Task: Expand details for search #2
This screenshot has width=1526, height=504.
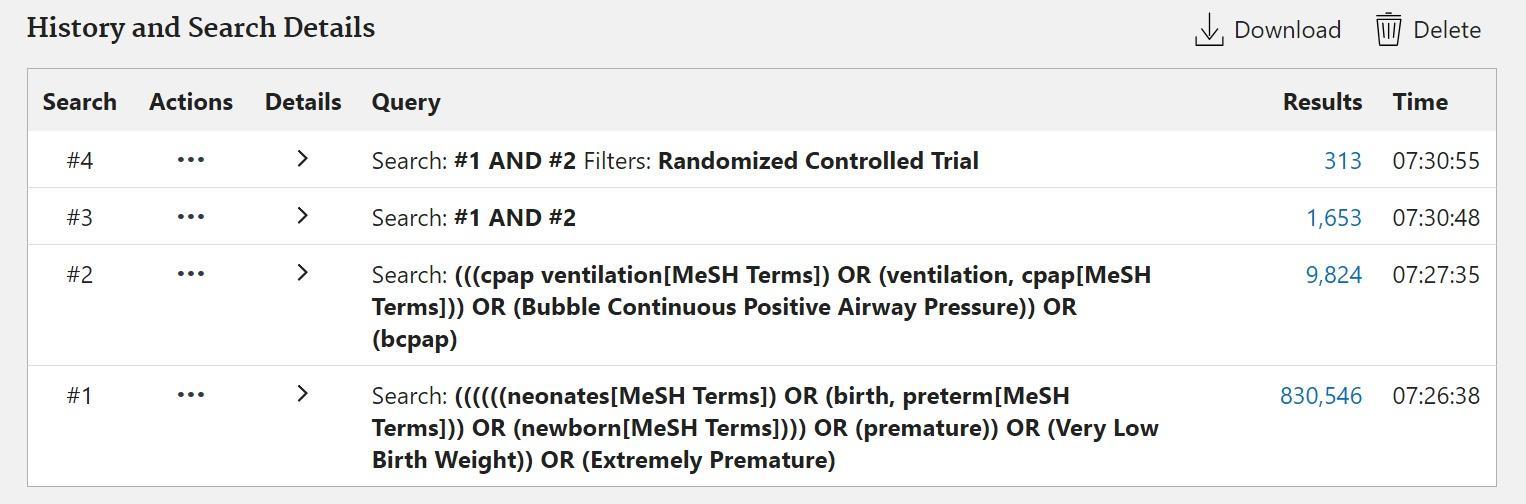Action: 302,273
